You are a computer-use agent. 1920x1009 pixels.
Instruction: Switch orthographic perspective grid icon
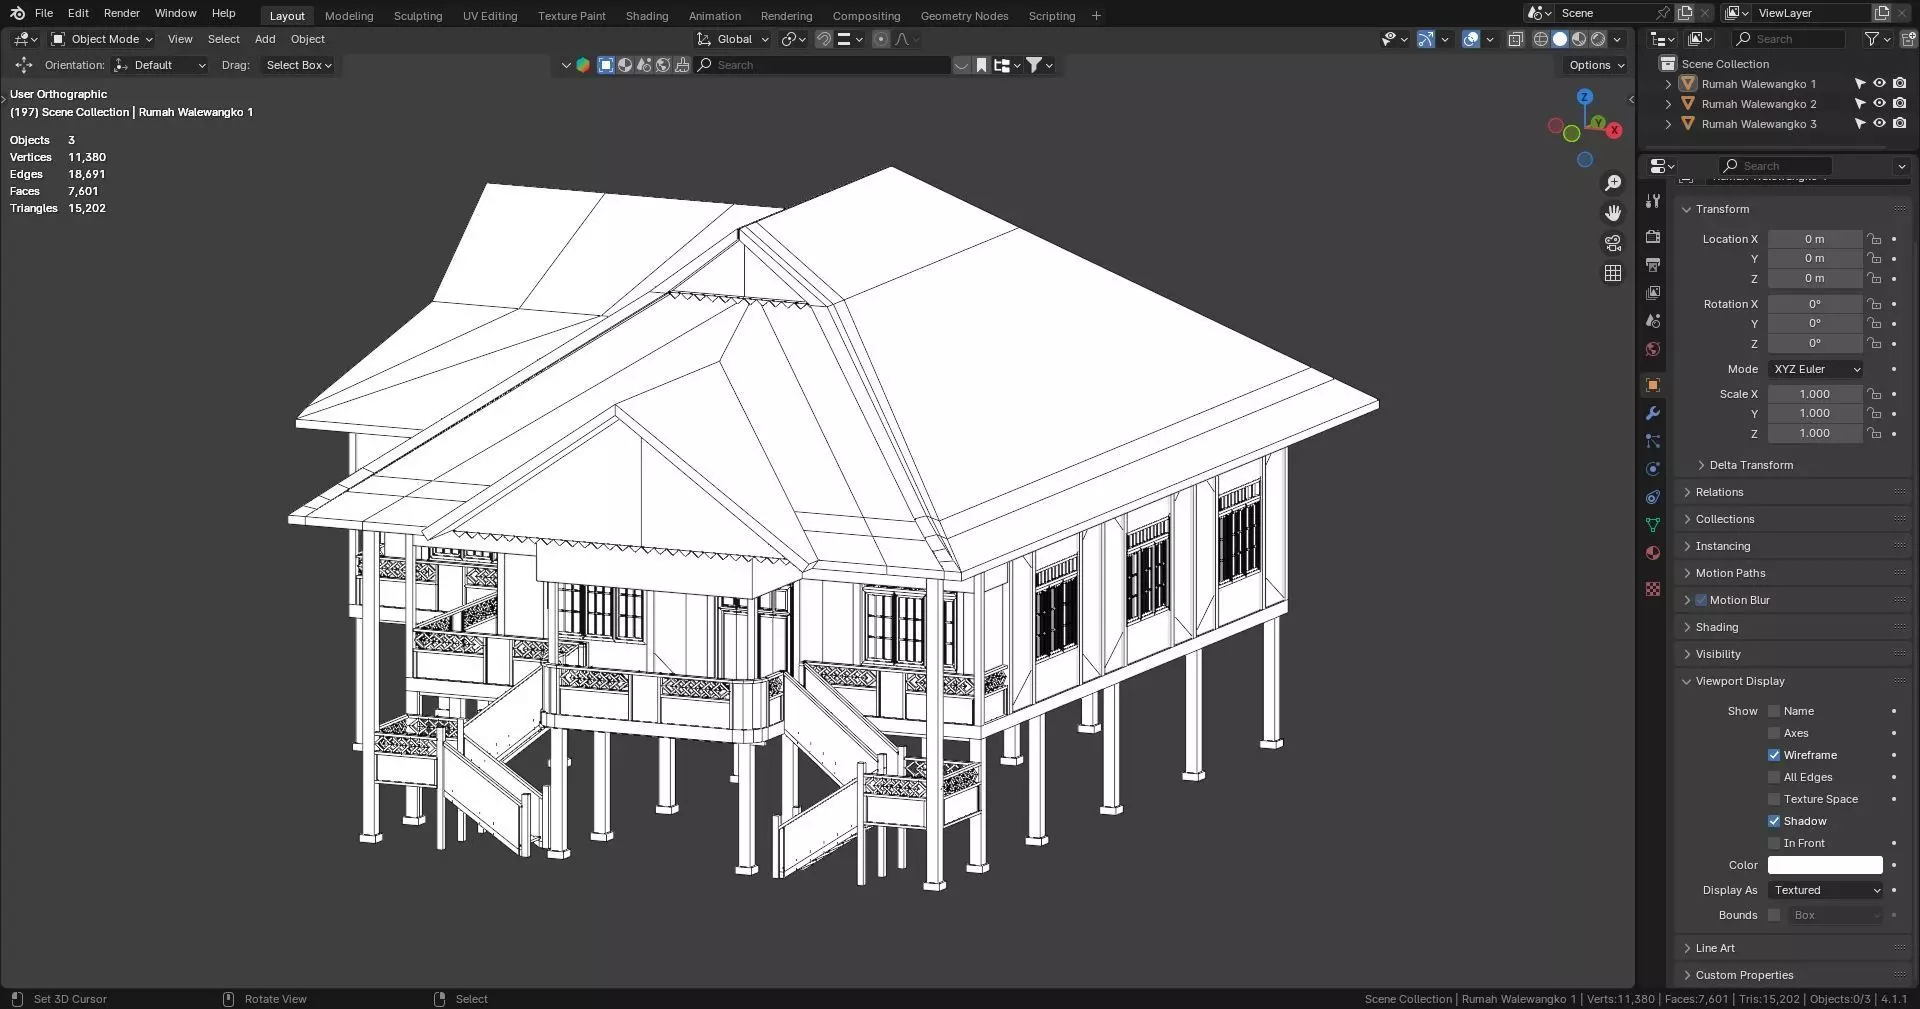coord(1613,273)
